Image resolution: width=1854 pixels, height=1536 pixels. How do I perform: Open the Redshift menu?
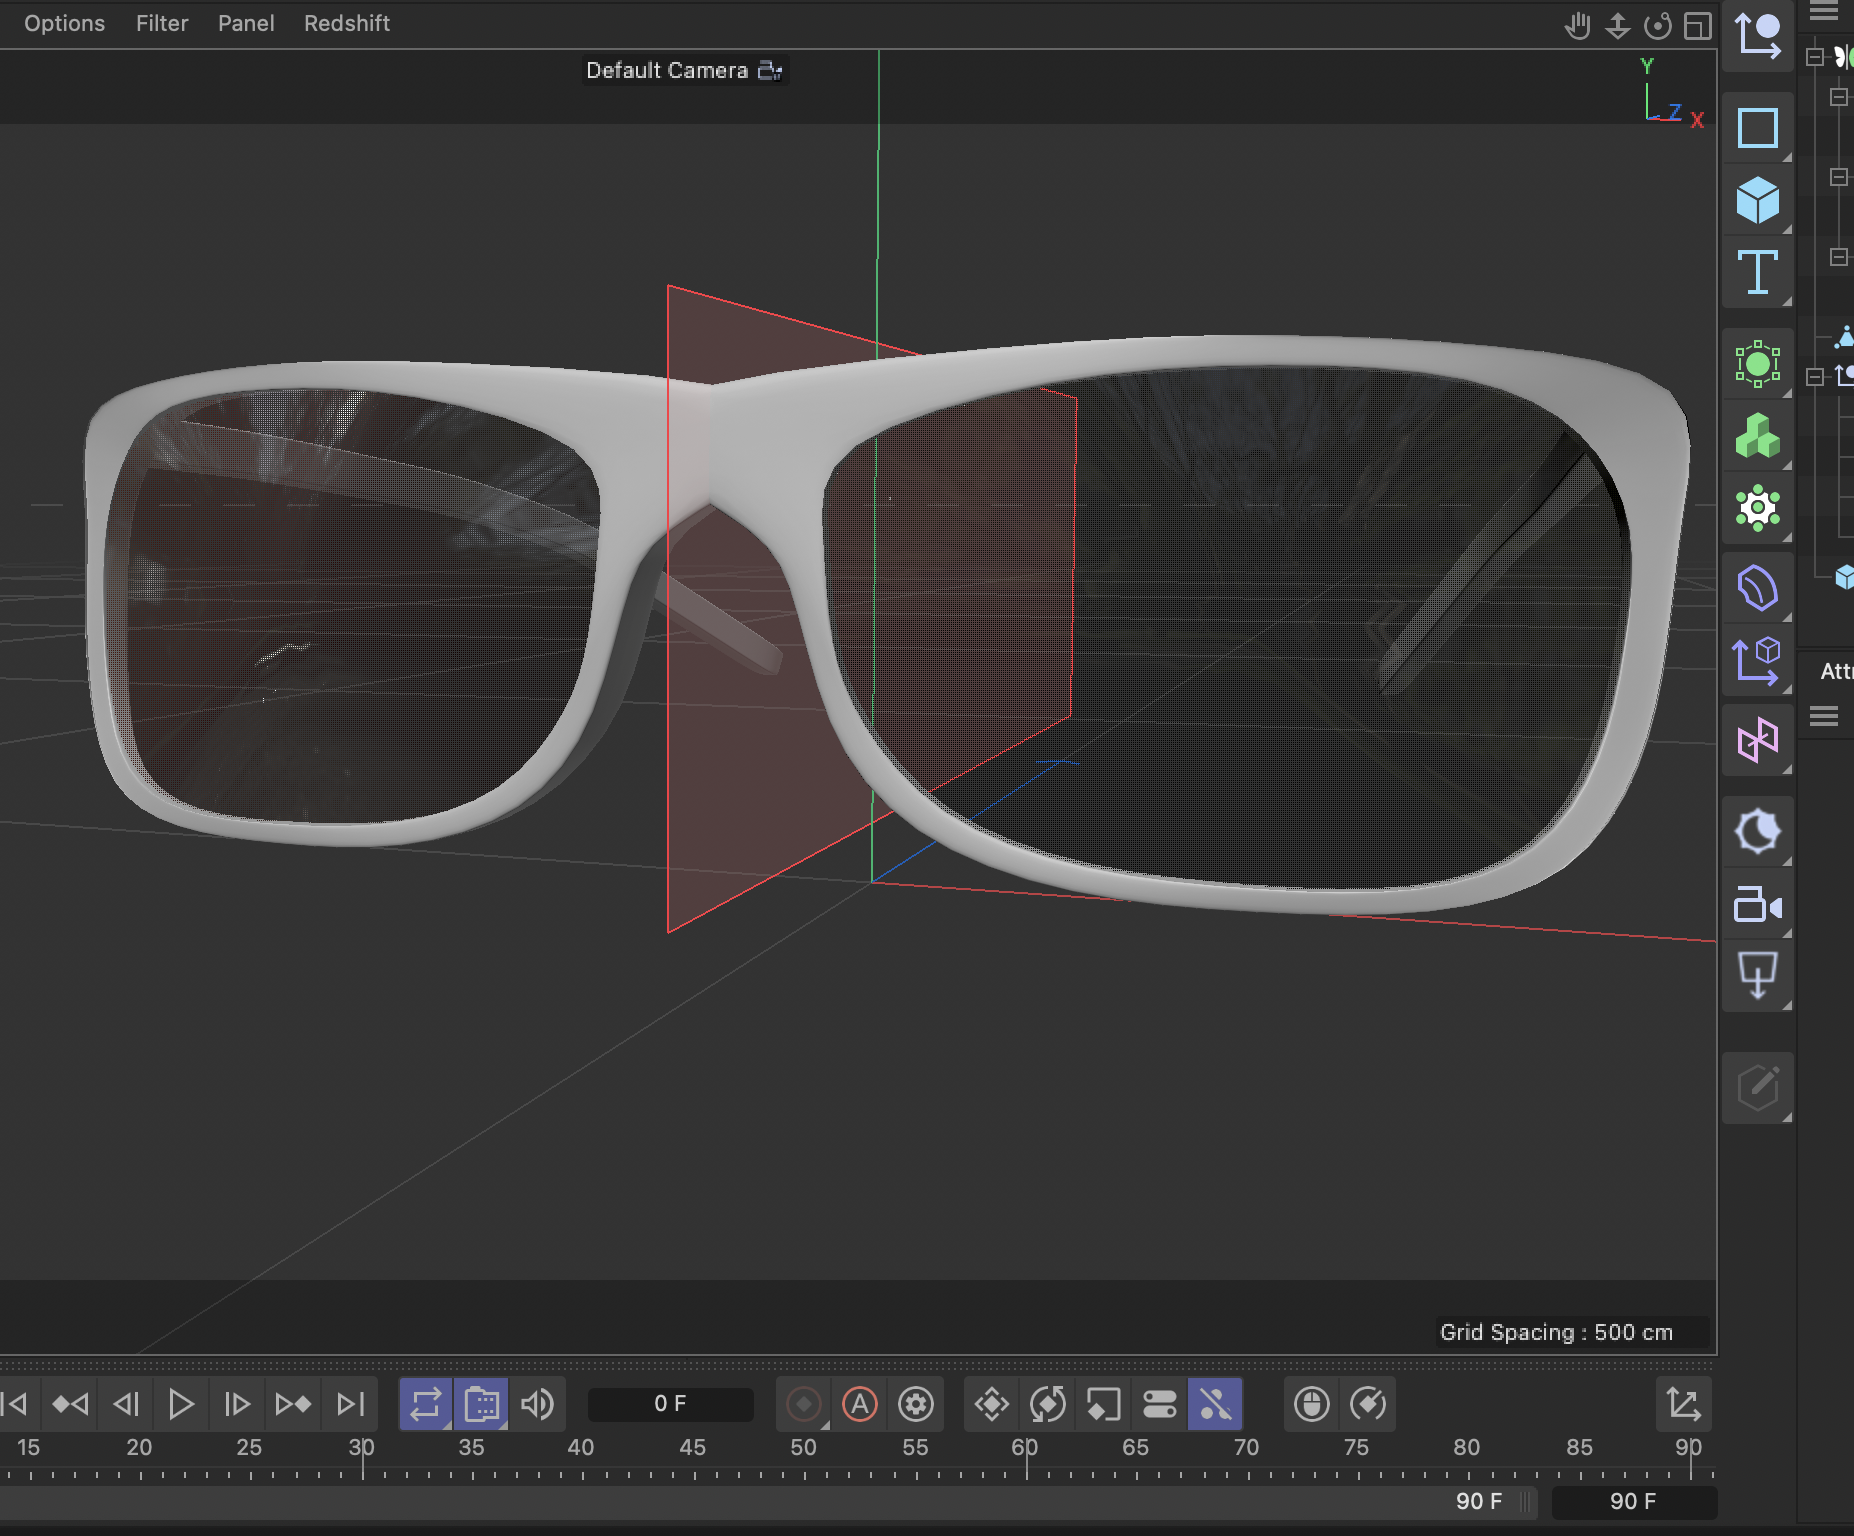coord(347,23)
